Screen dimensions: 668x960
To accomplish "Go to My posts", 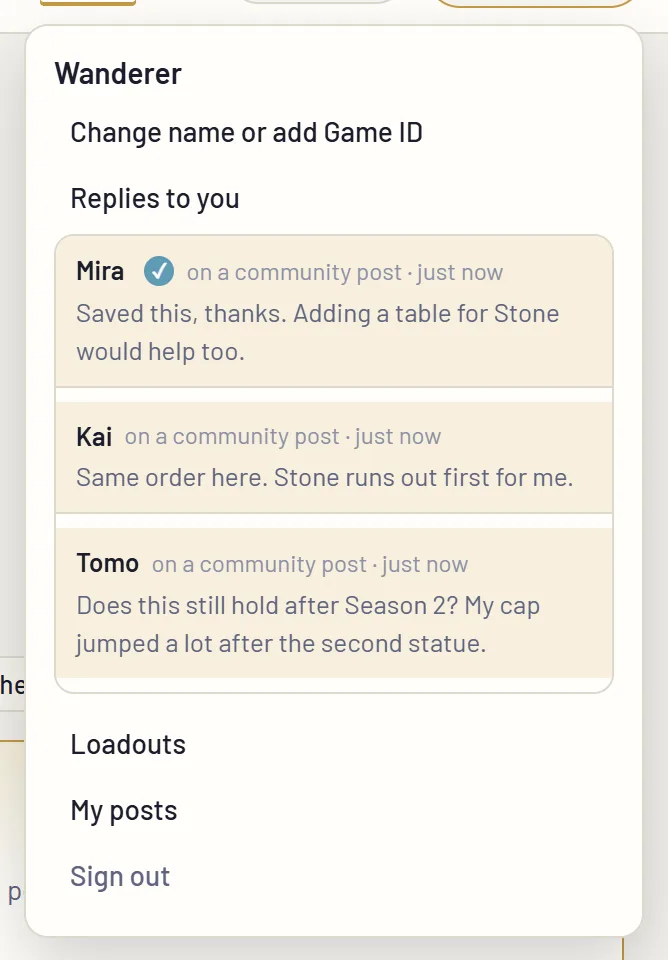I will click(x=124, y=811).
